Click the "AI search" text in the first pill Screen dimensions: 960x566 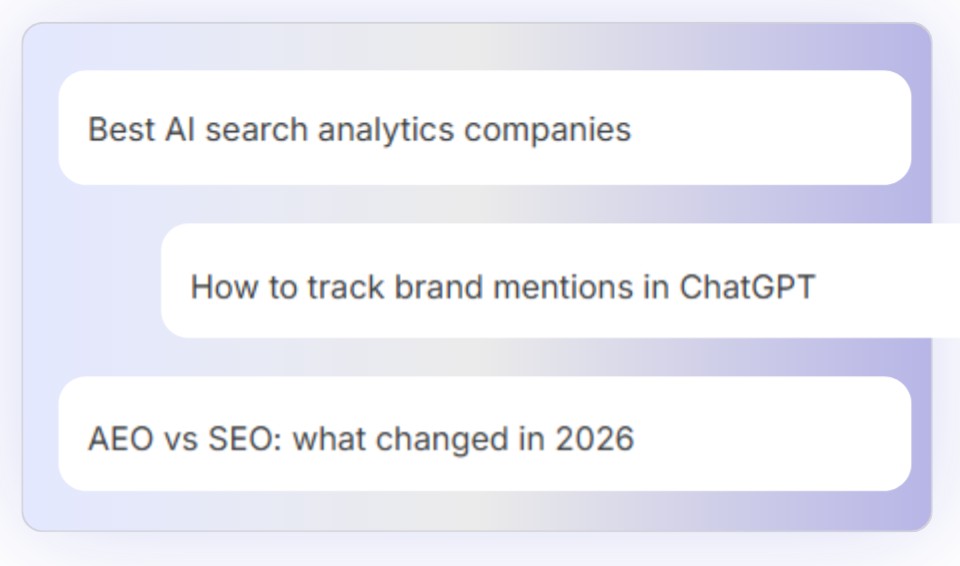click(x=236, y=130)
